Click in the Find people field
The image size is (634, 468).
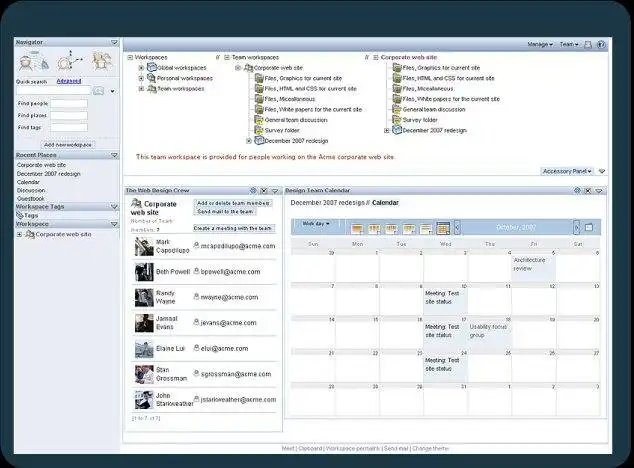point(69,104)
